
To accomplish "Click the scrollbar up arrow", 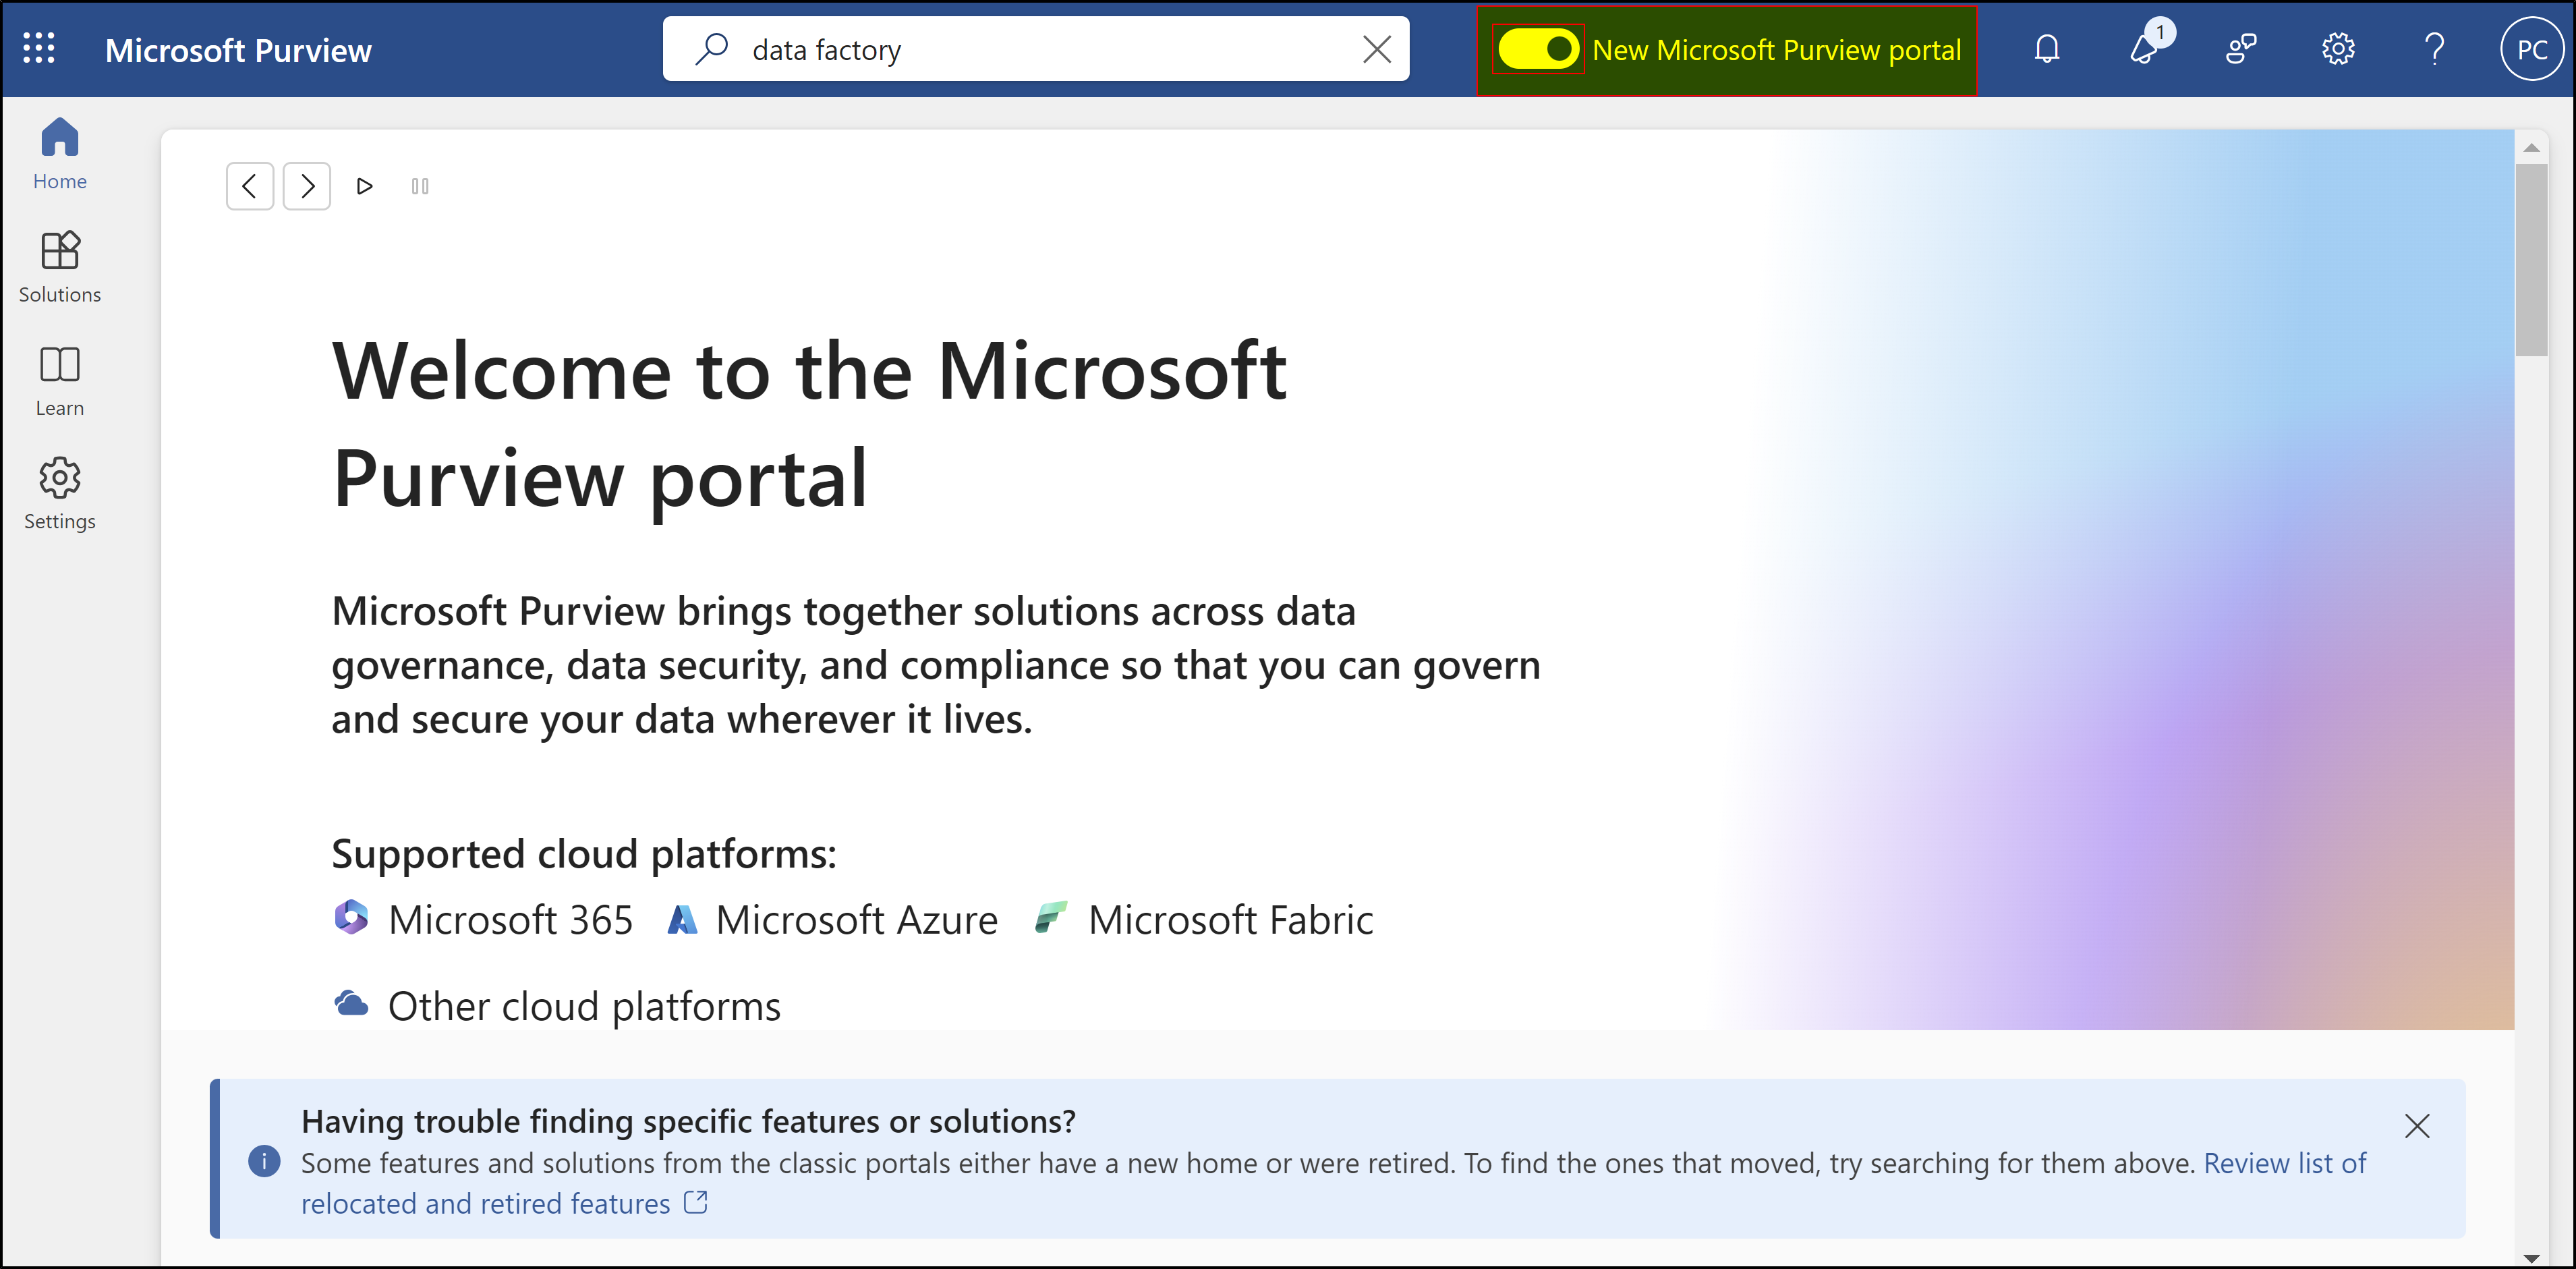I will point(2531,148).
